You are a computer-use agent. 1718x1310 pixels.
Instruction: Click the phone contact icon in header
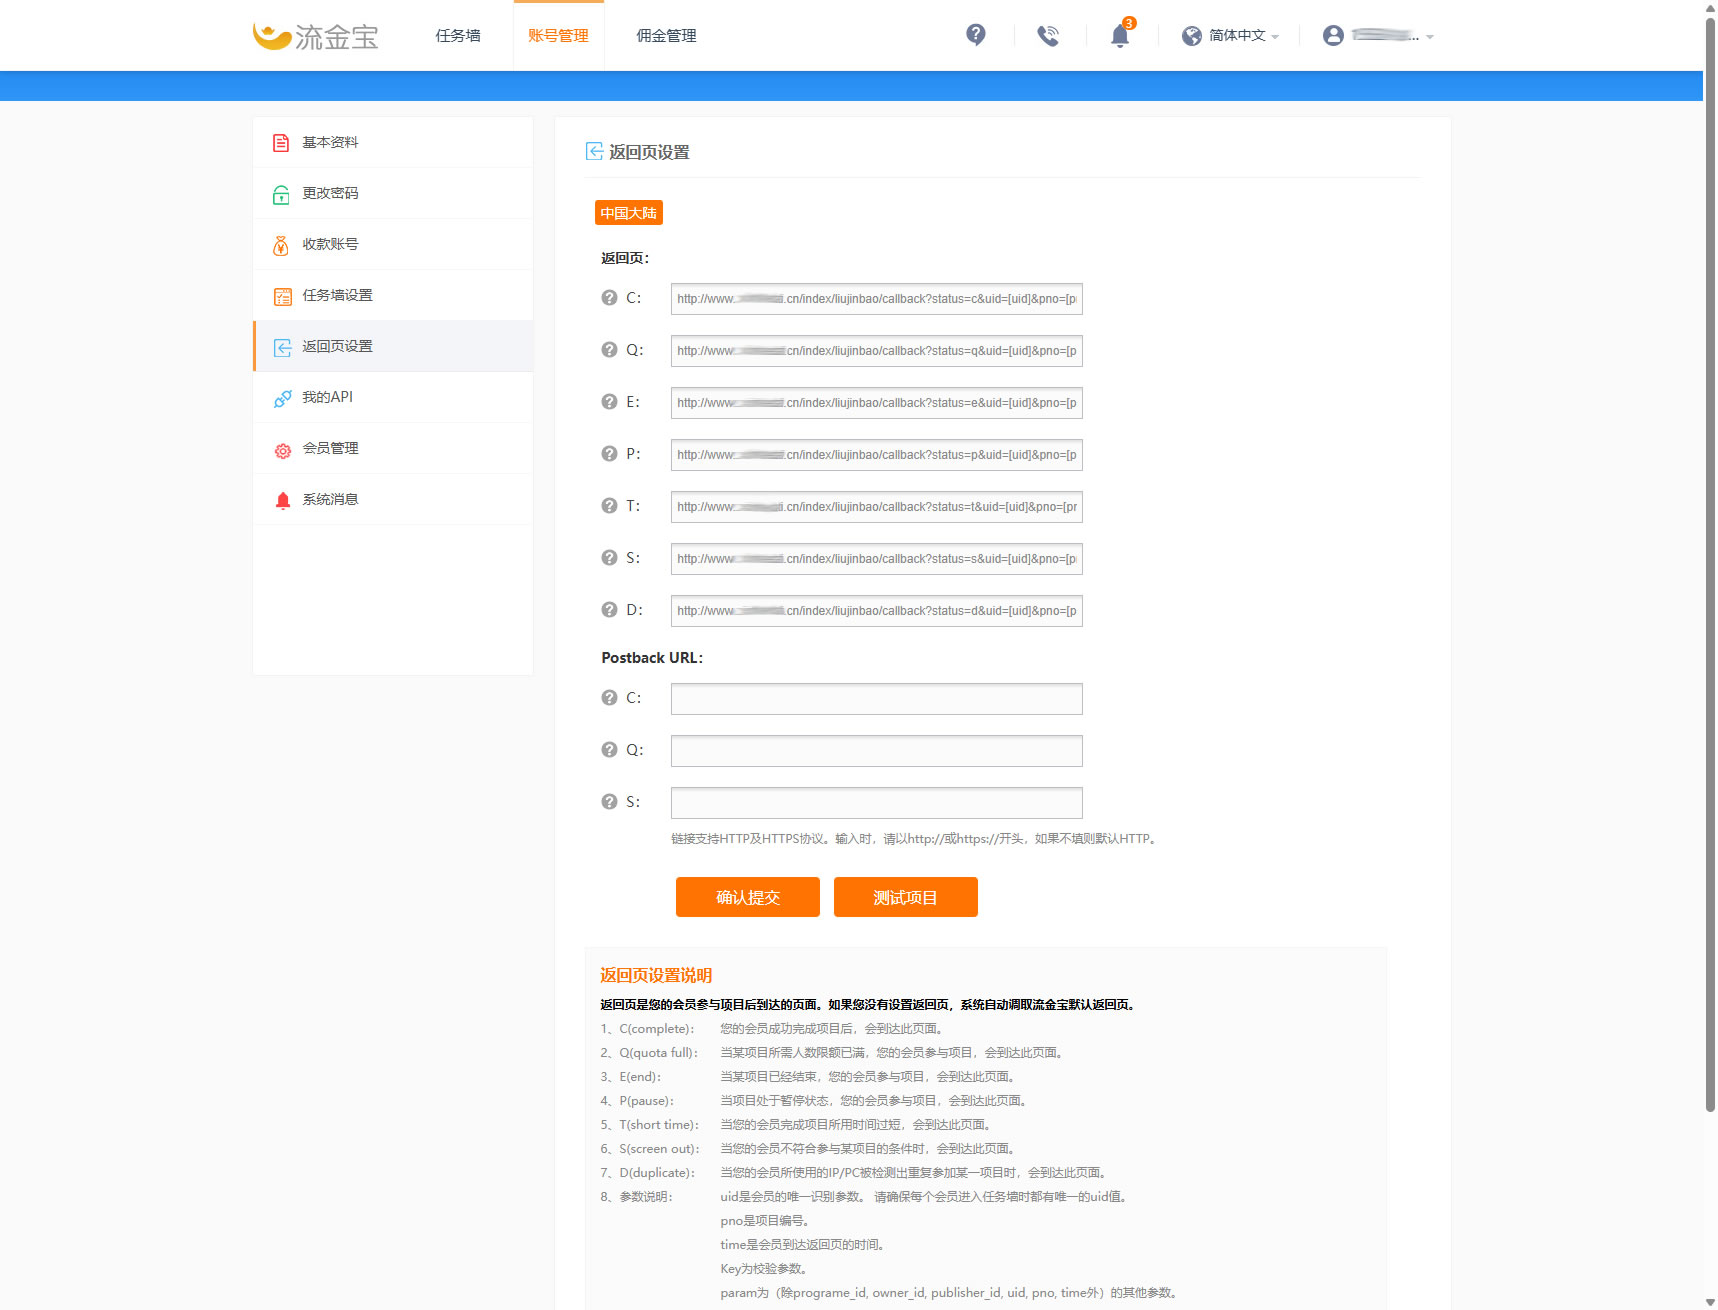[1047, 36]
